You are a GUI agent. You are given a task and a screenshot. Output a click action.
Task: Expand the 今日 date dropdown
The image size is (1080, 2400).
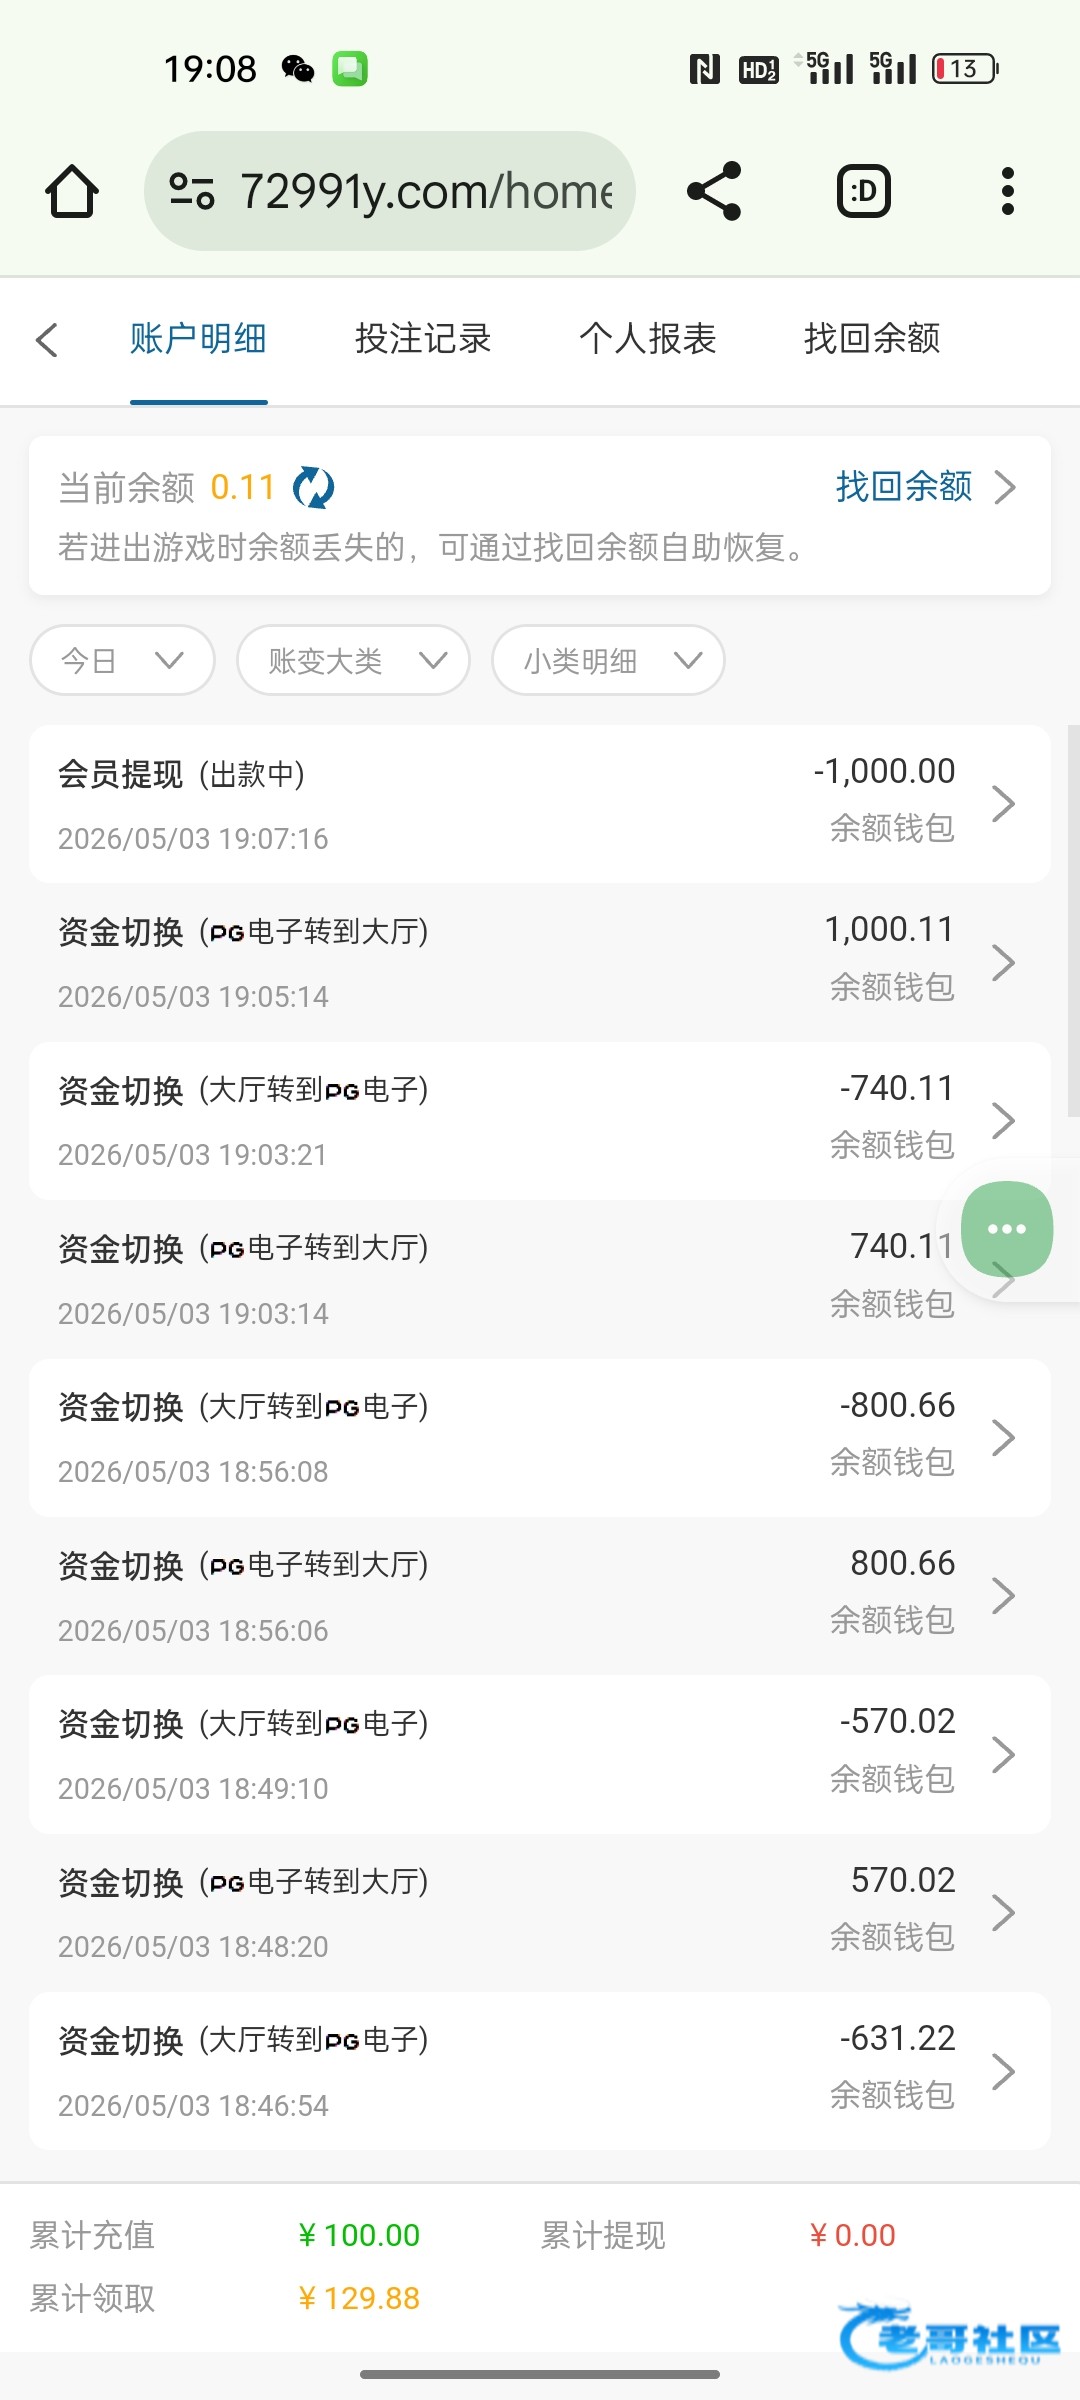point(123,660)
